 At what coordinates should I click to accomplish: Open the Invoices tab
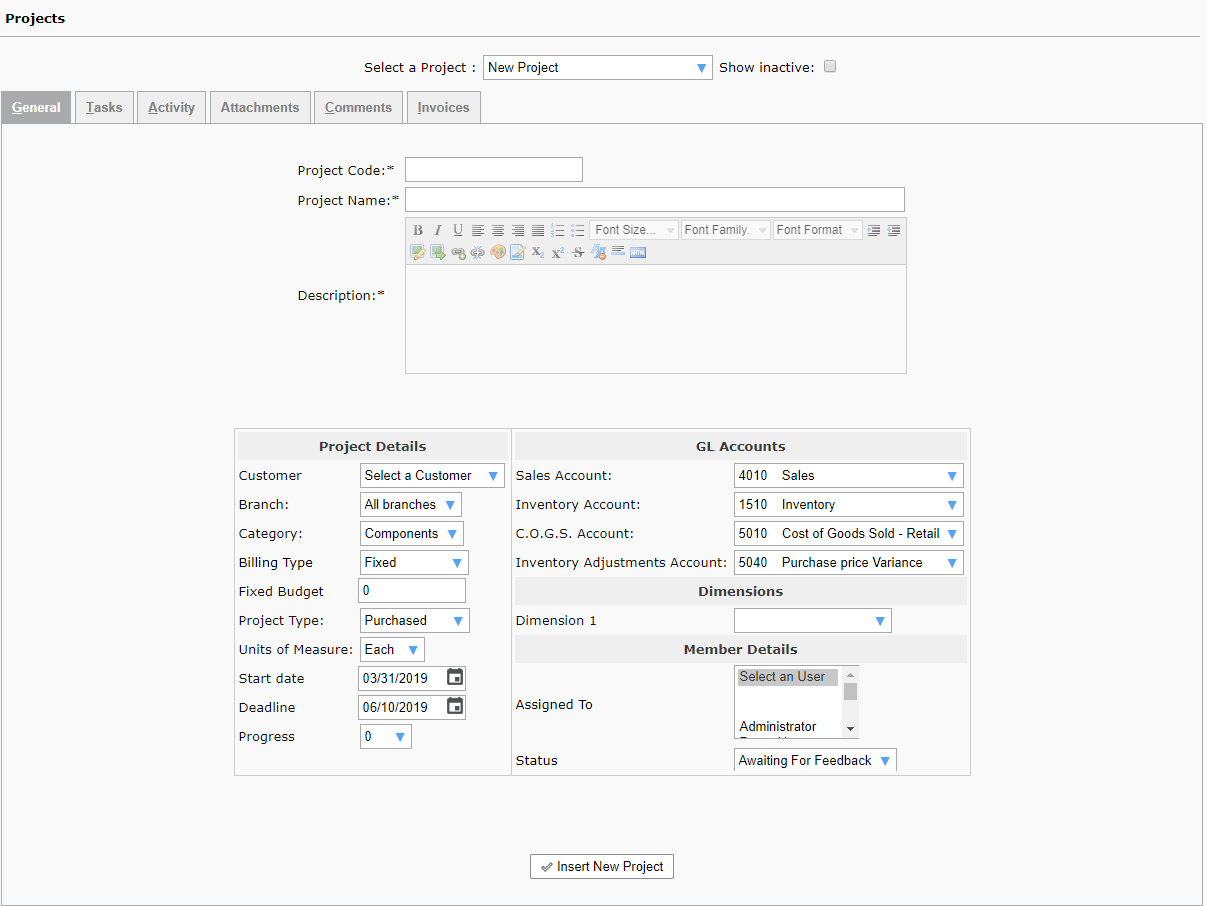point(443,108)
